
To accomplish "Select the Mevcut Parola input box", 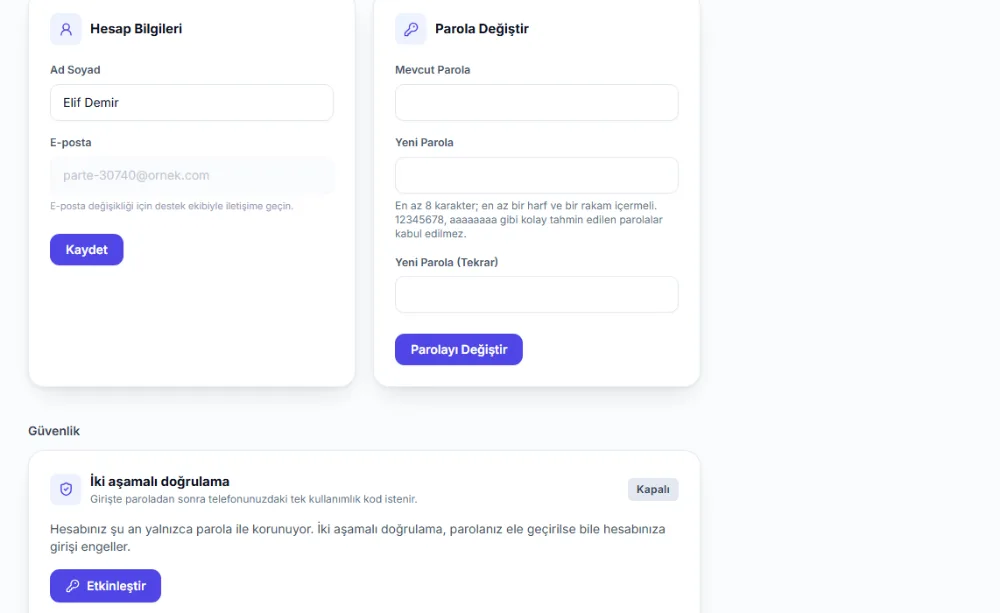I will 537,103.
